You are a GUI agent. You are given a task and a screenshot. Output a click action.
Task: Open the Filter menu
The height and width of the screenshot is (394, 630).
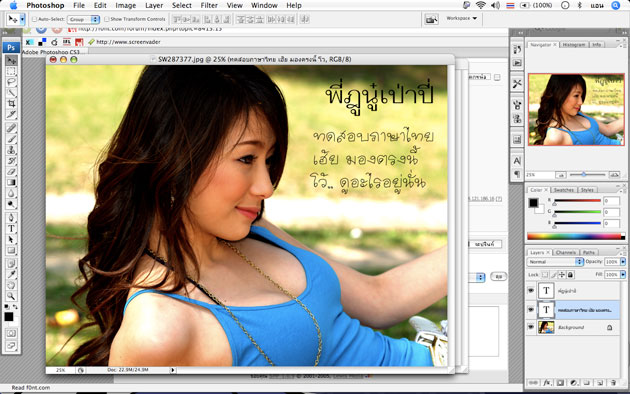[209, 5]
